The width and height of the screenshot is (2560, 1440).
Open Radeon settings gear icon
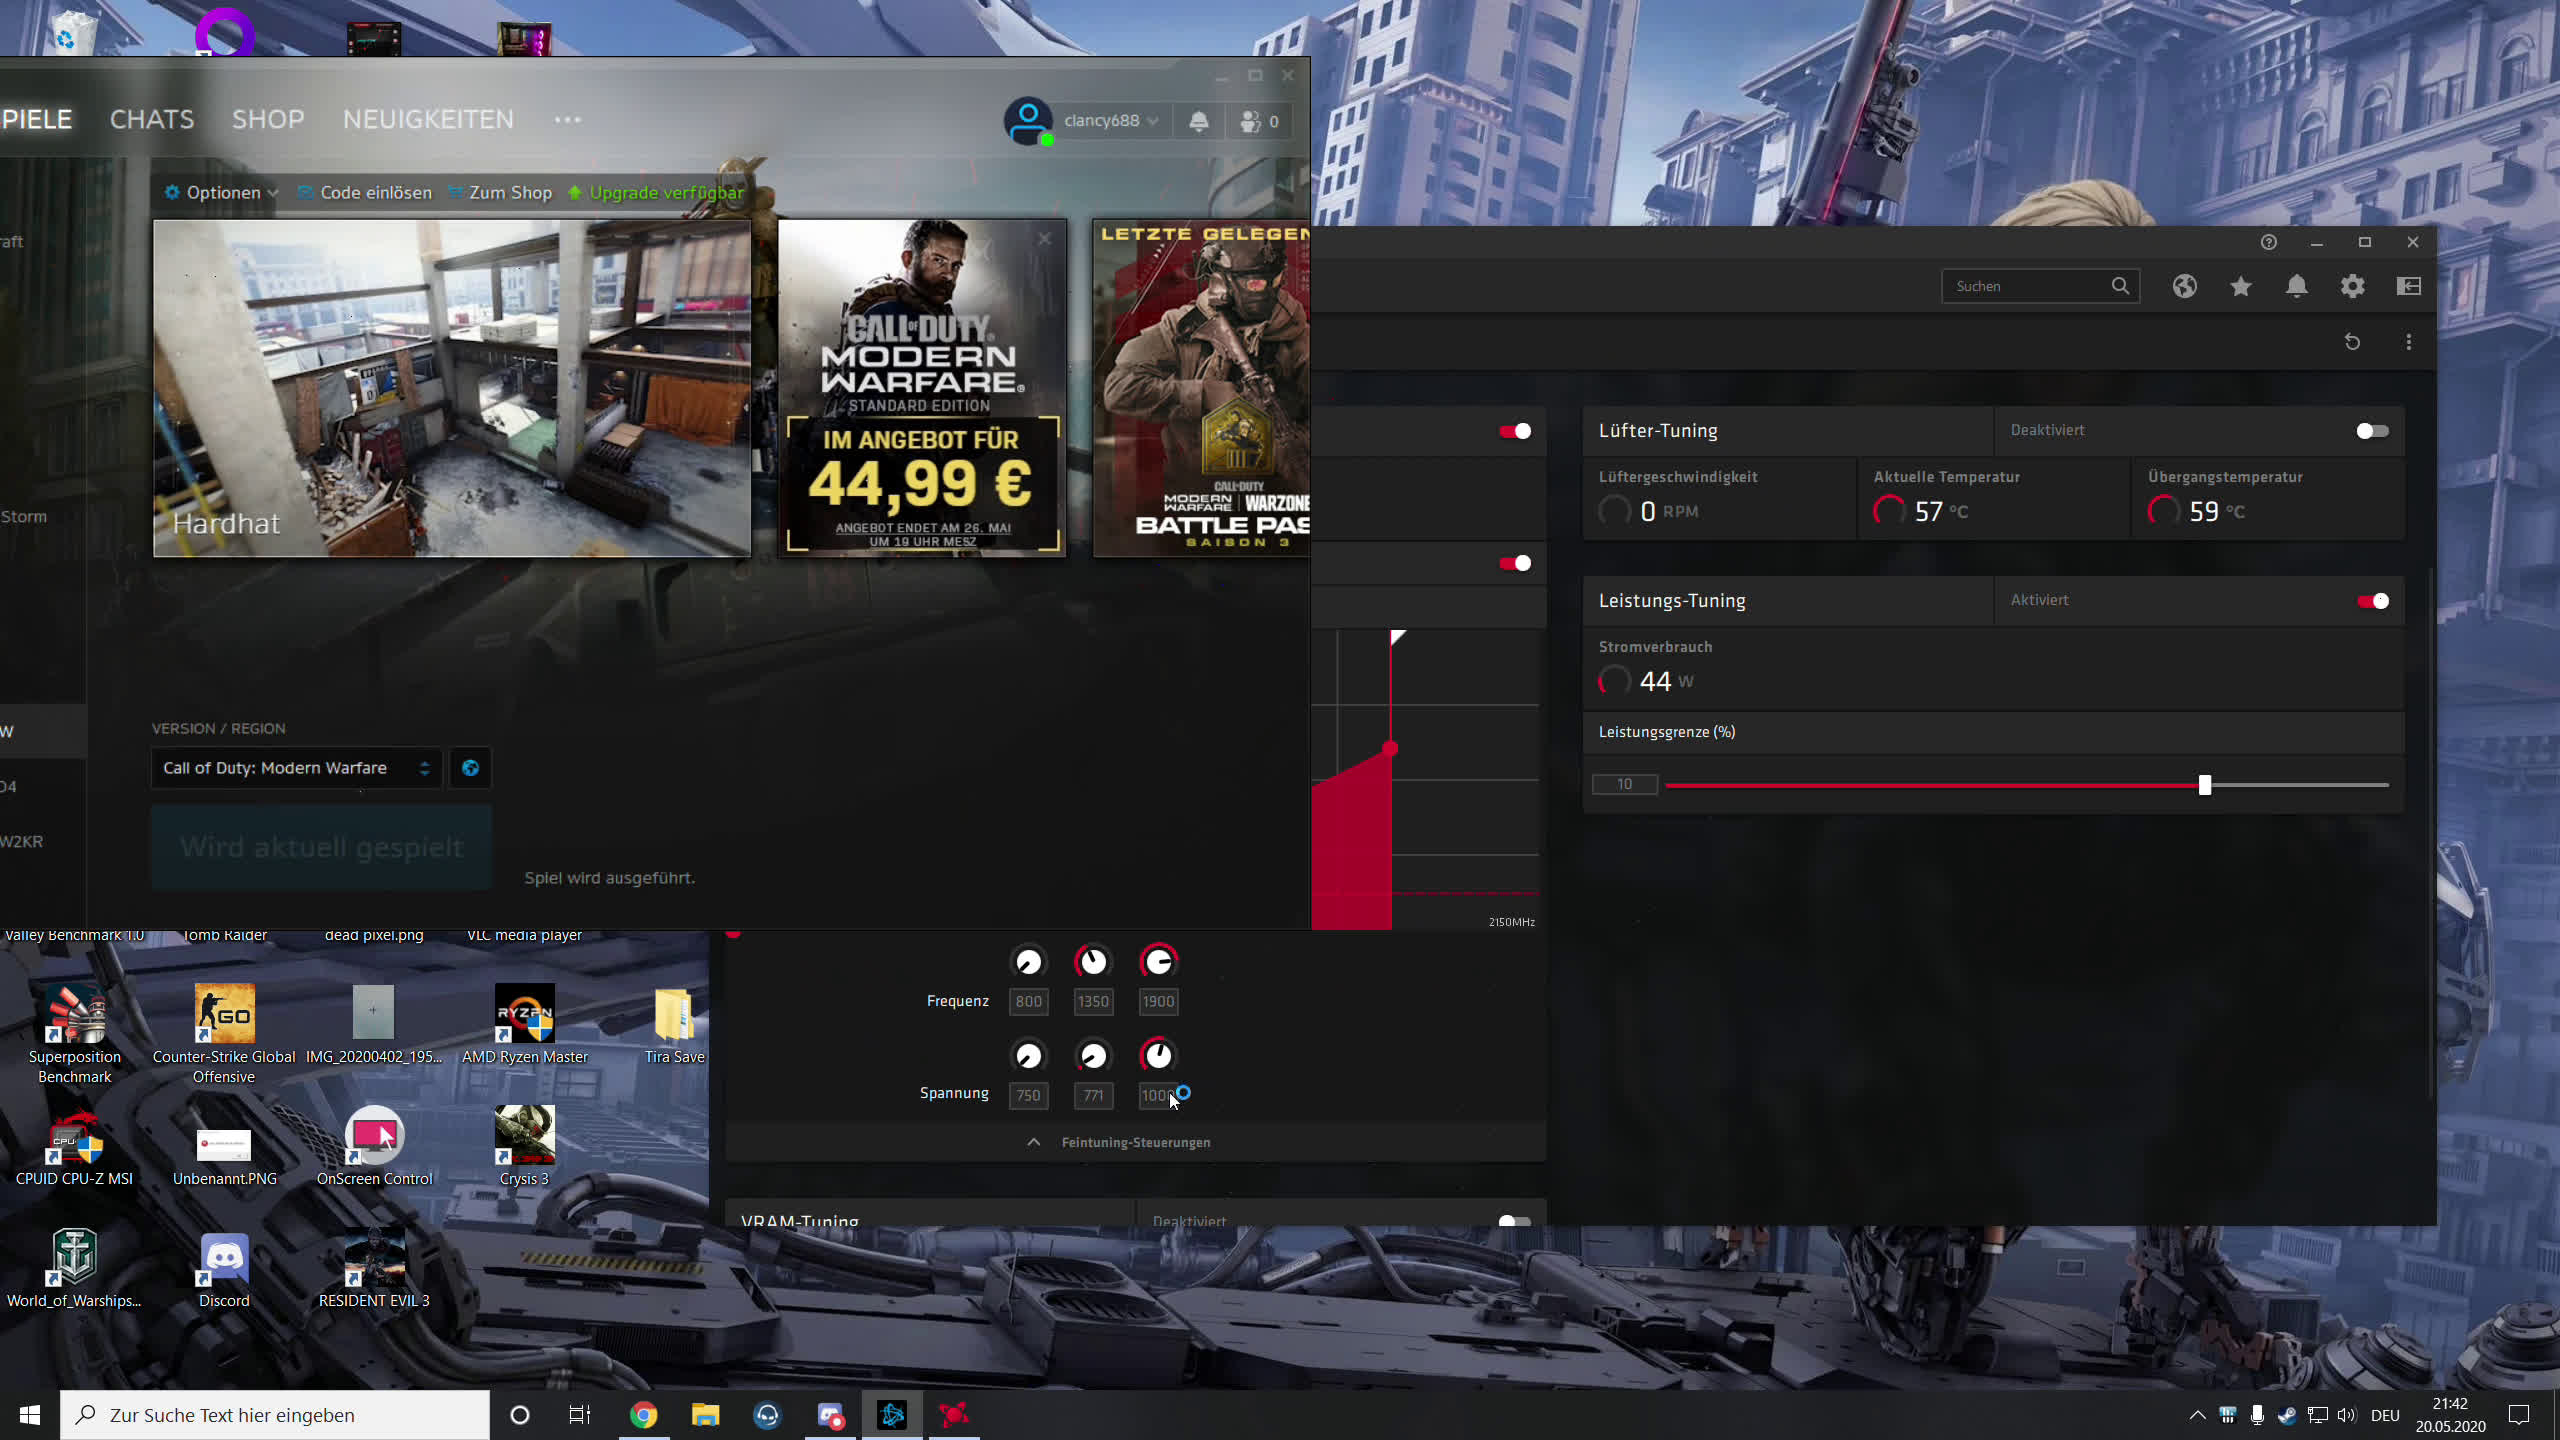(x=2352, y=287)
